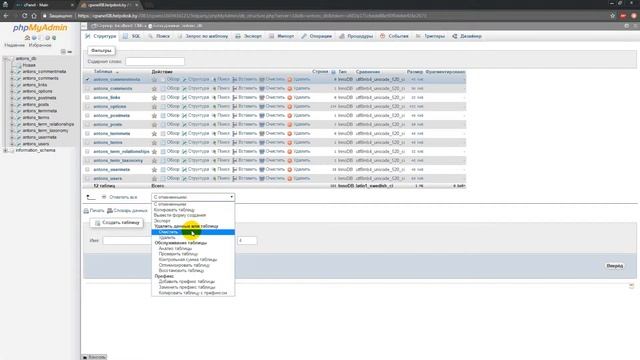640x360 pixels.
Task: Click the Фильтры button
Action: (x=101, y=50)
